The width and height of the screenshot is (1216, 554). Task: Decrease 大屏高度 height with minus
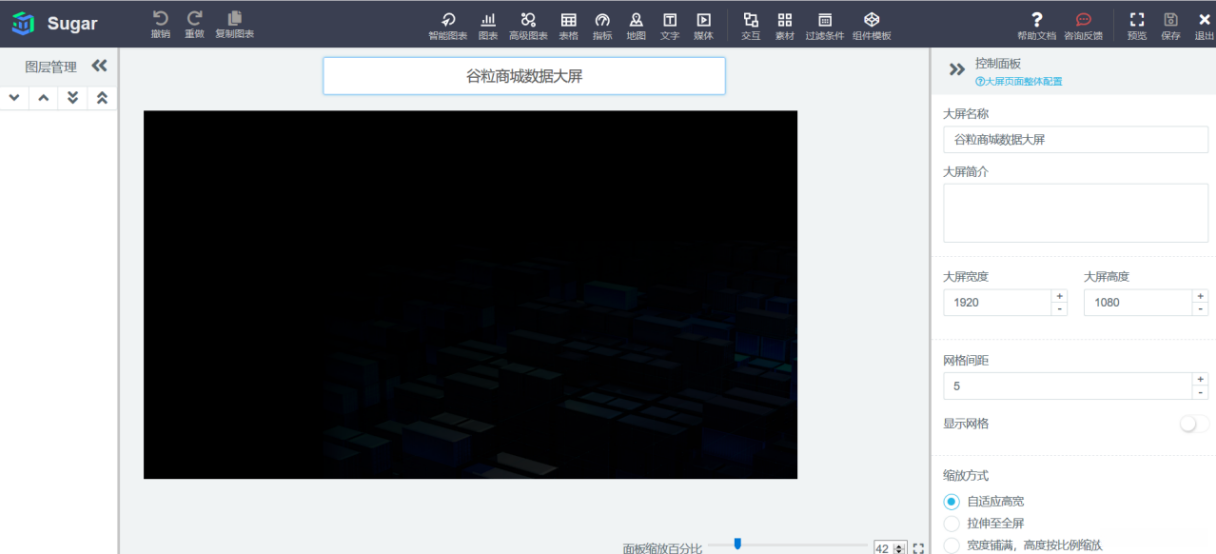[1200, 308]
